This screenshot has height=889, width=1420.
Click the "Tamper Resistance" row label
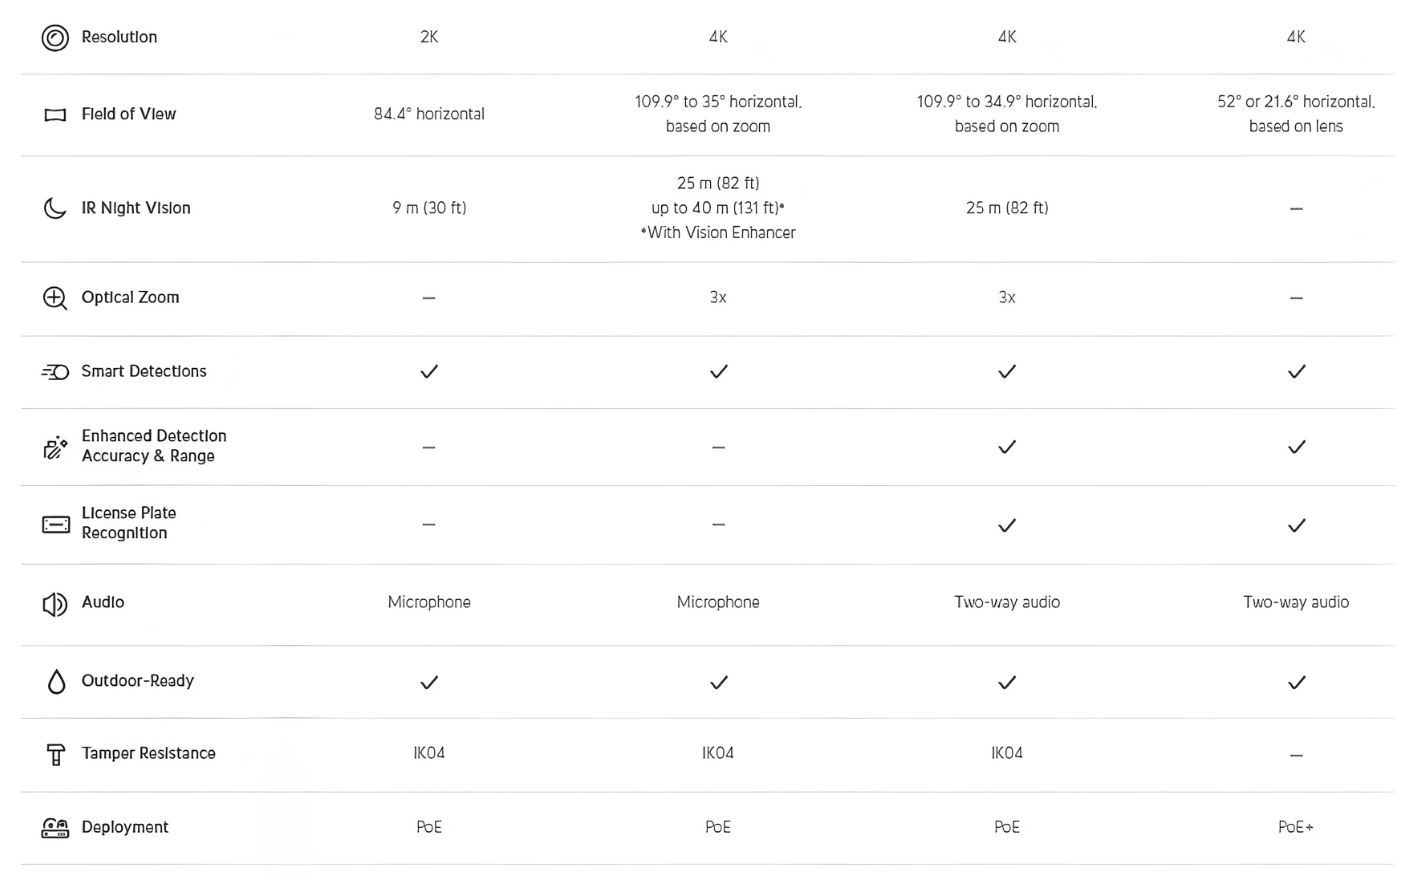coord(148,754)
